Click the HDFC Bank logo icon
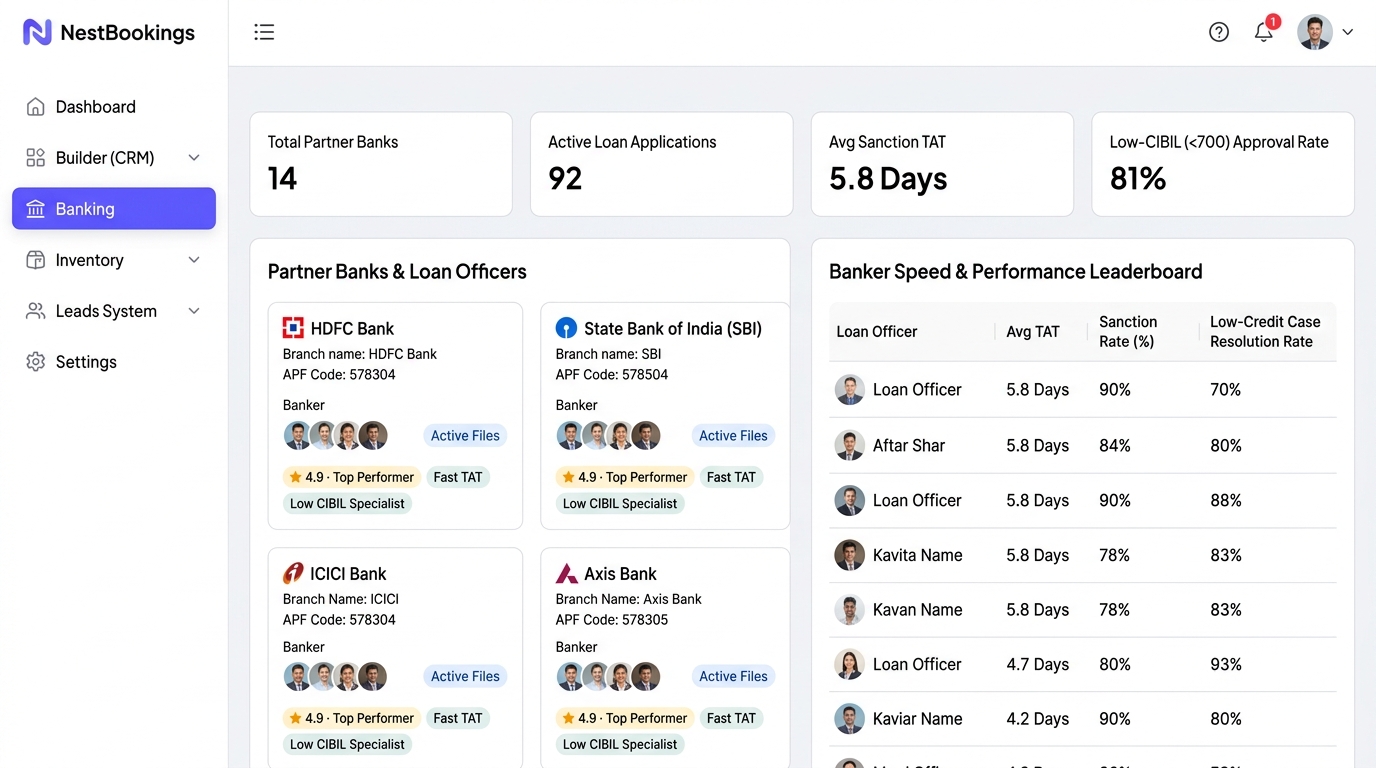Viewport: 1376px width, 768px height. 293,328
